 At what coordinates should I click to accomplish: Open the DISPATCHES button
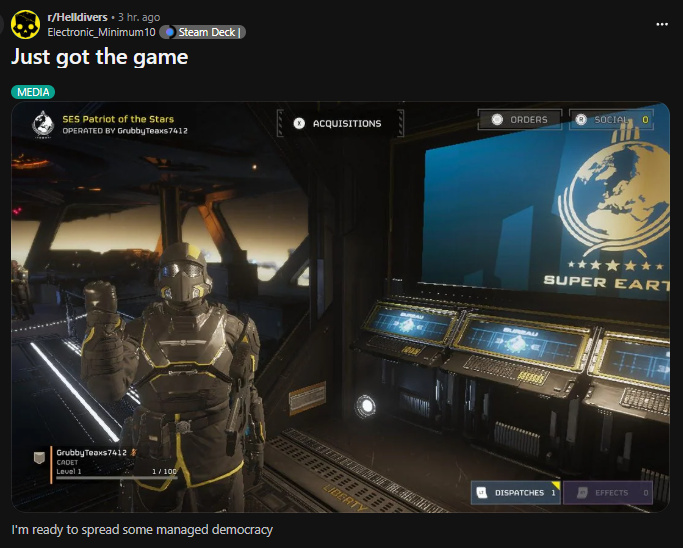(x=516, y=493)
